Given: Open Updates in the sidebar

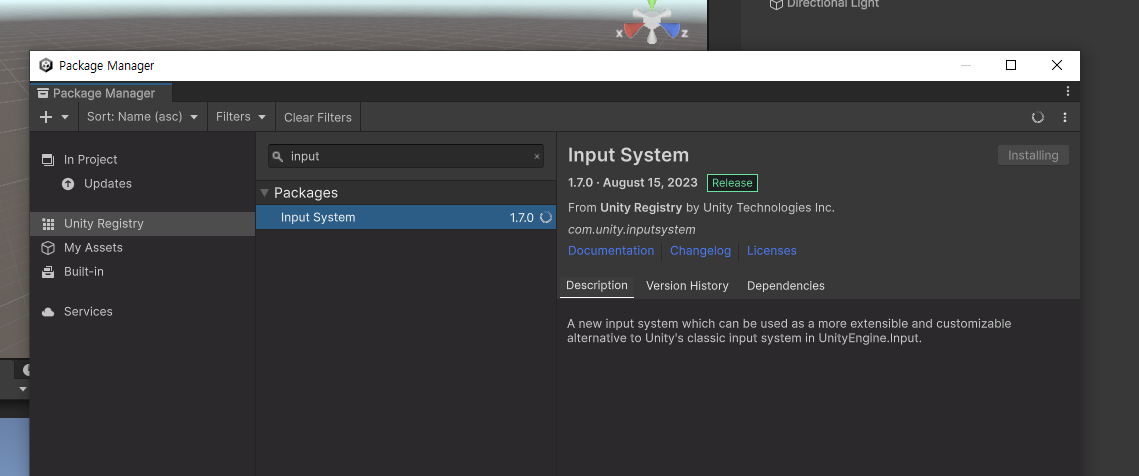Looking at the screenshot, I should [x=142, y=183].
